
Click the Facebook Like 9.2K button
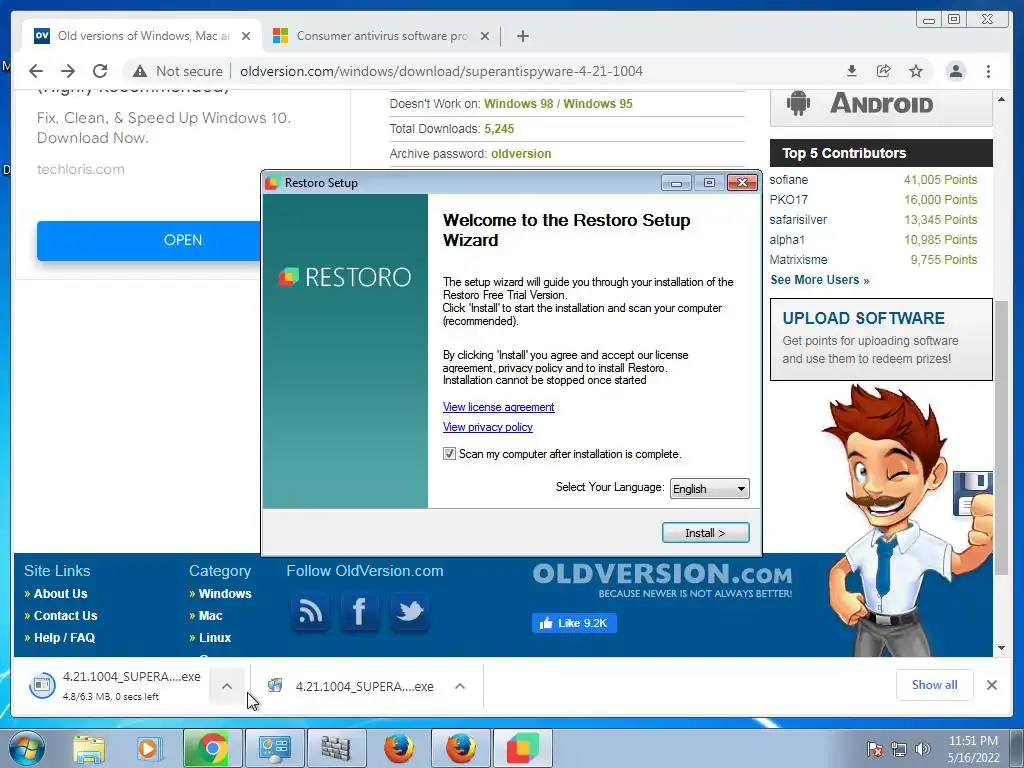click(574, 623)
